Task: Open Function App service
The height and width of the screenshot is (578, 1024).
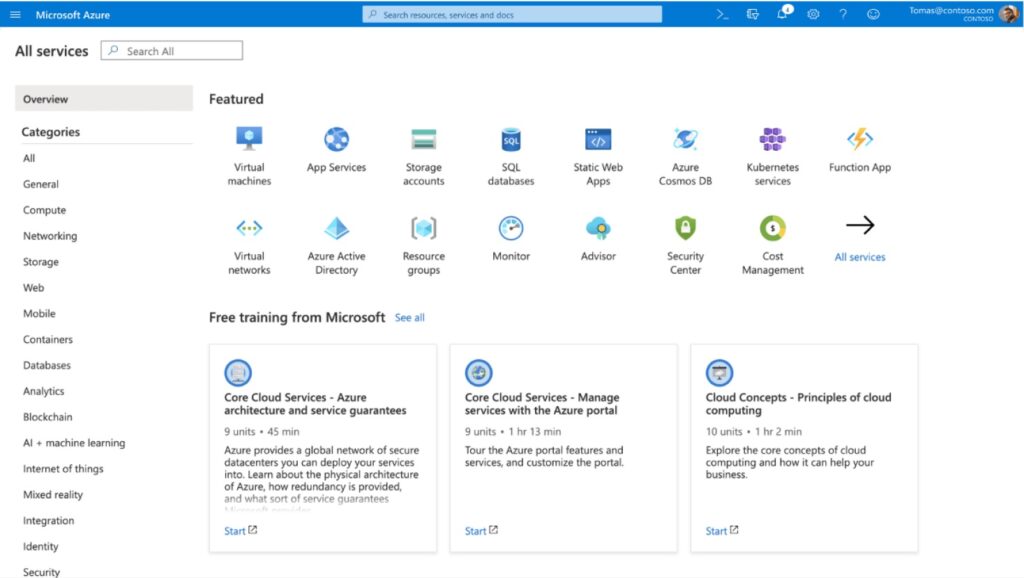Action: (x=859, y=150)
